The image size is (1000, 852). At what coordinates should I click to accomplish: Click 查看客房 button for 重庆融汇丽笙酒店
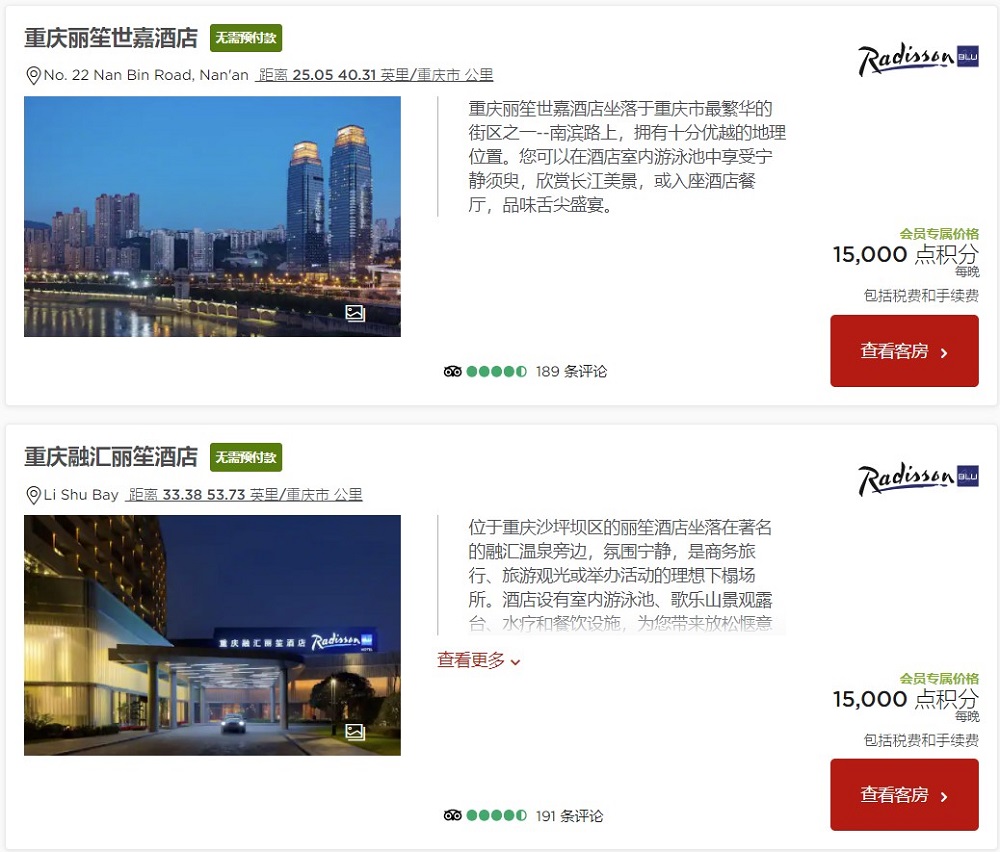[x=904, y=795]
